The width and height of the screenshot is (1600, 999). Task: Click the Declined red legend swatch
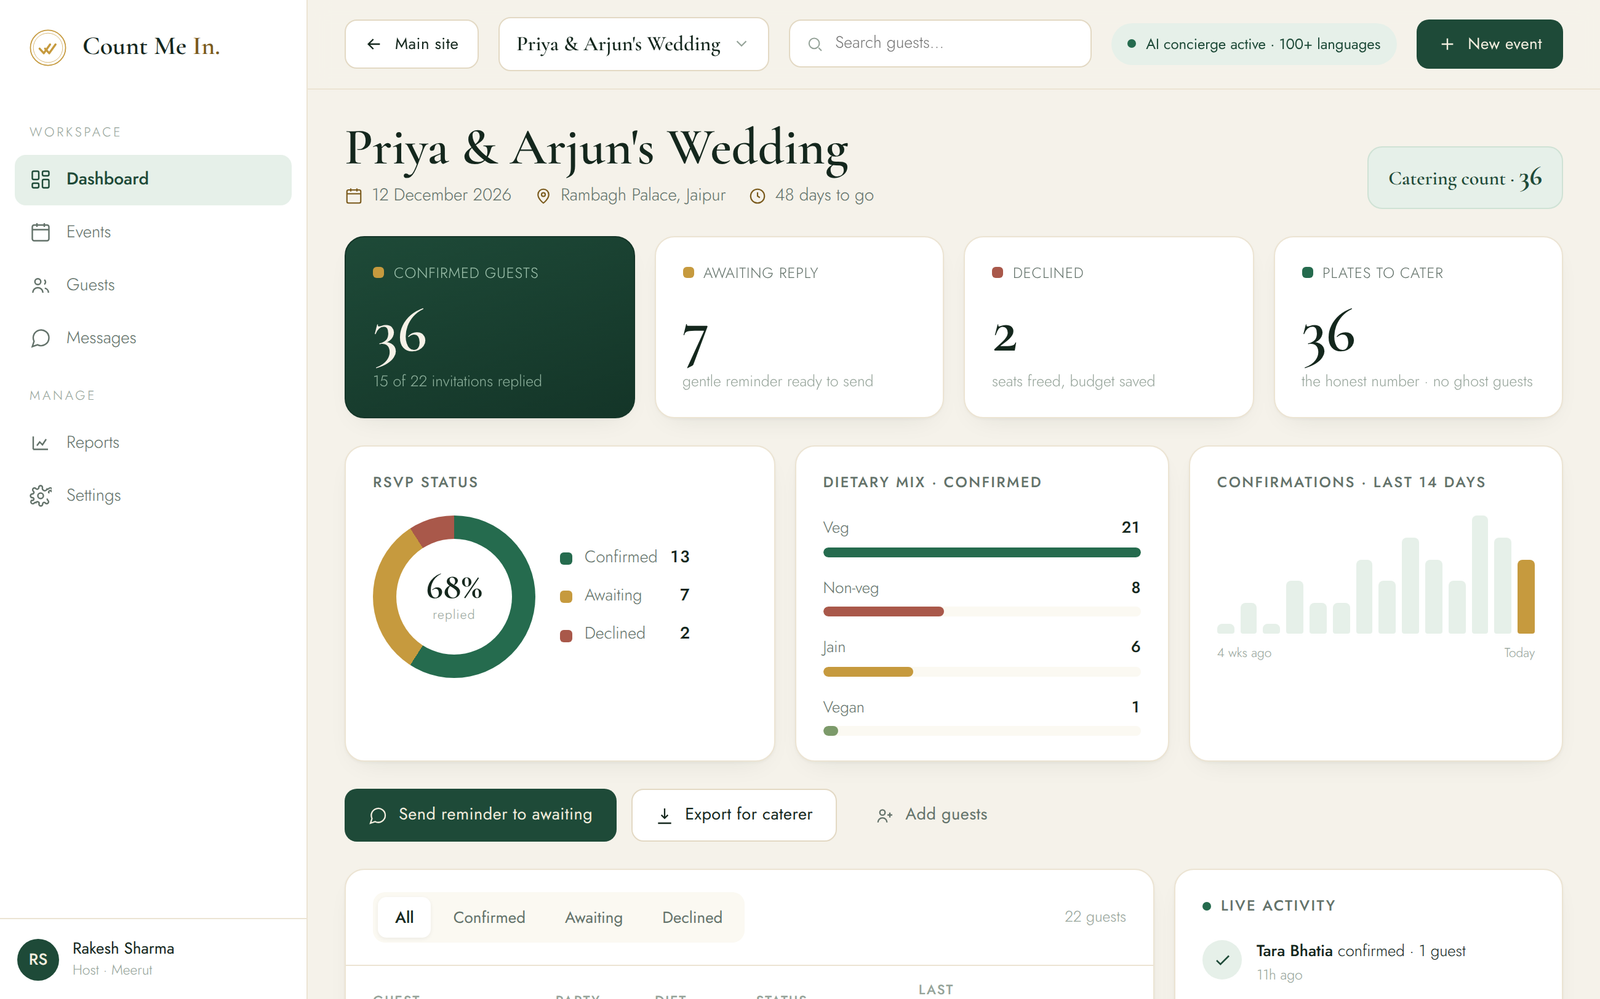tap(566, 635)
